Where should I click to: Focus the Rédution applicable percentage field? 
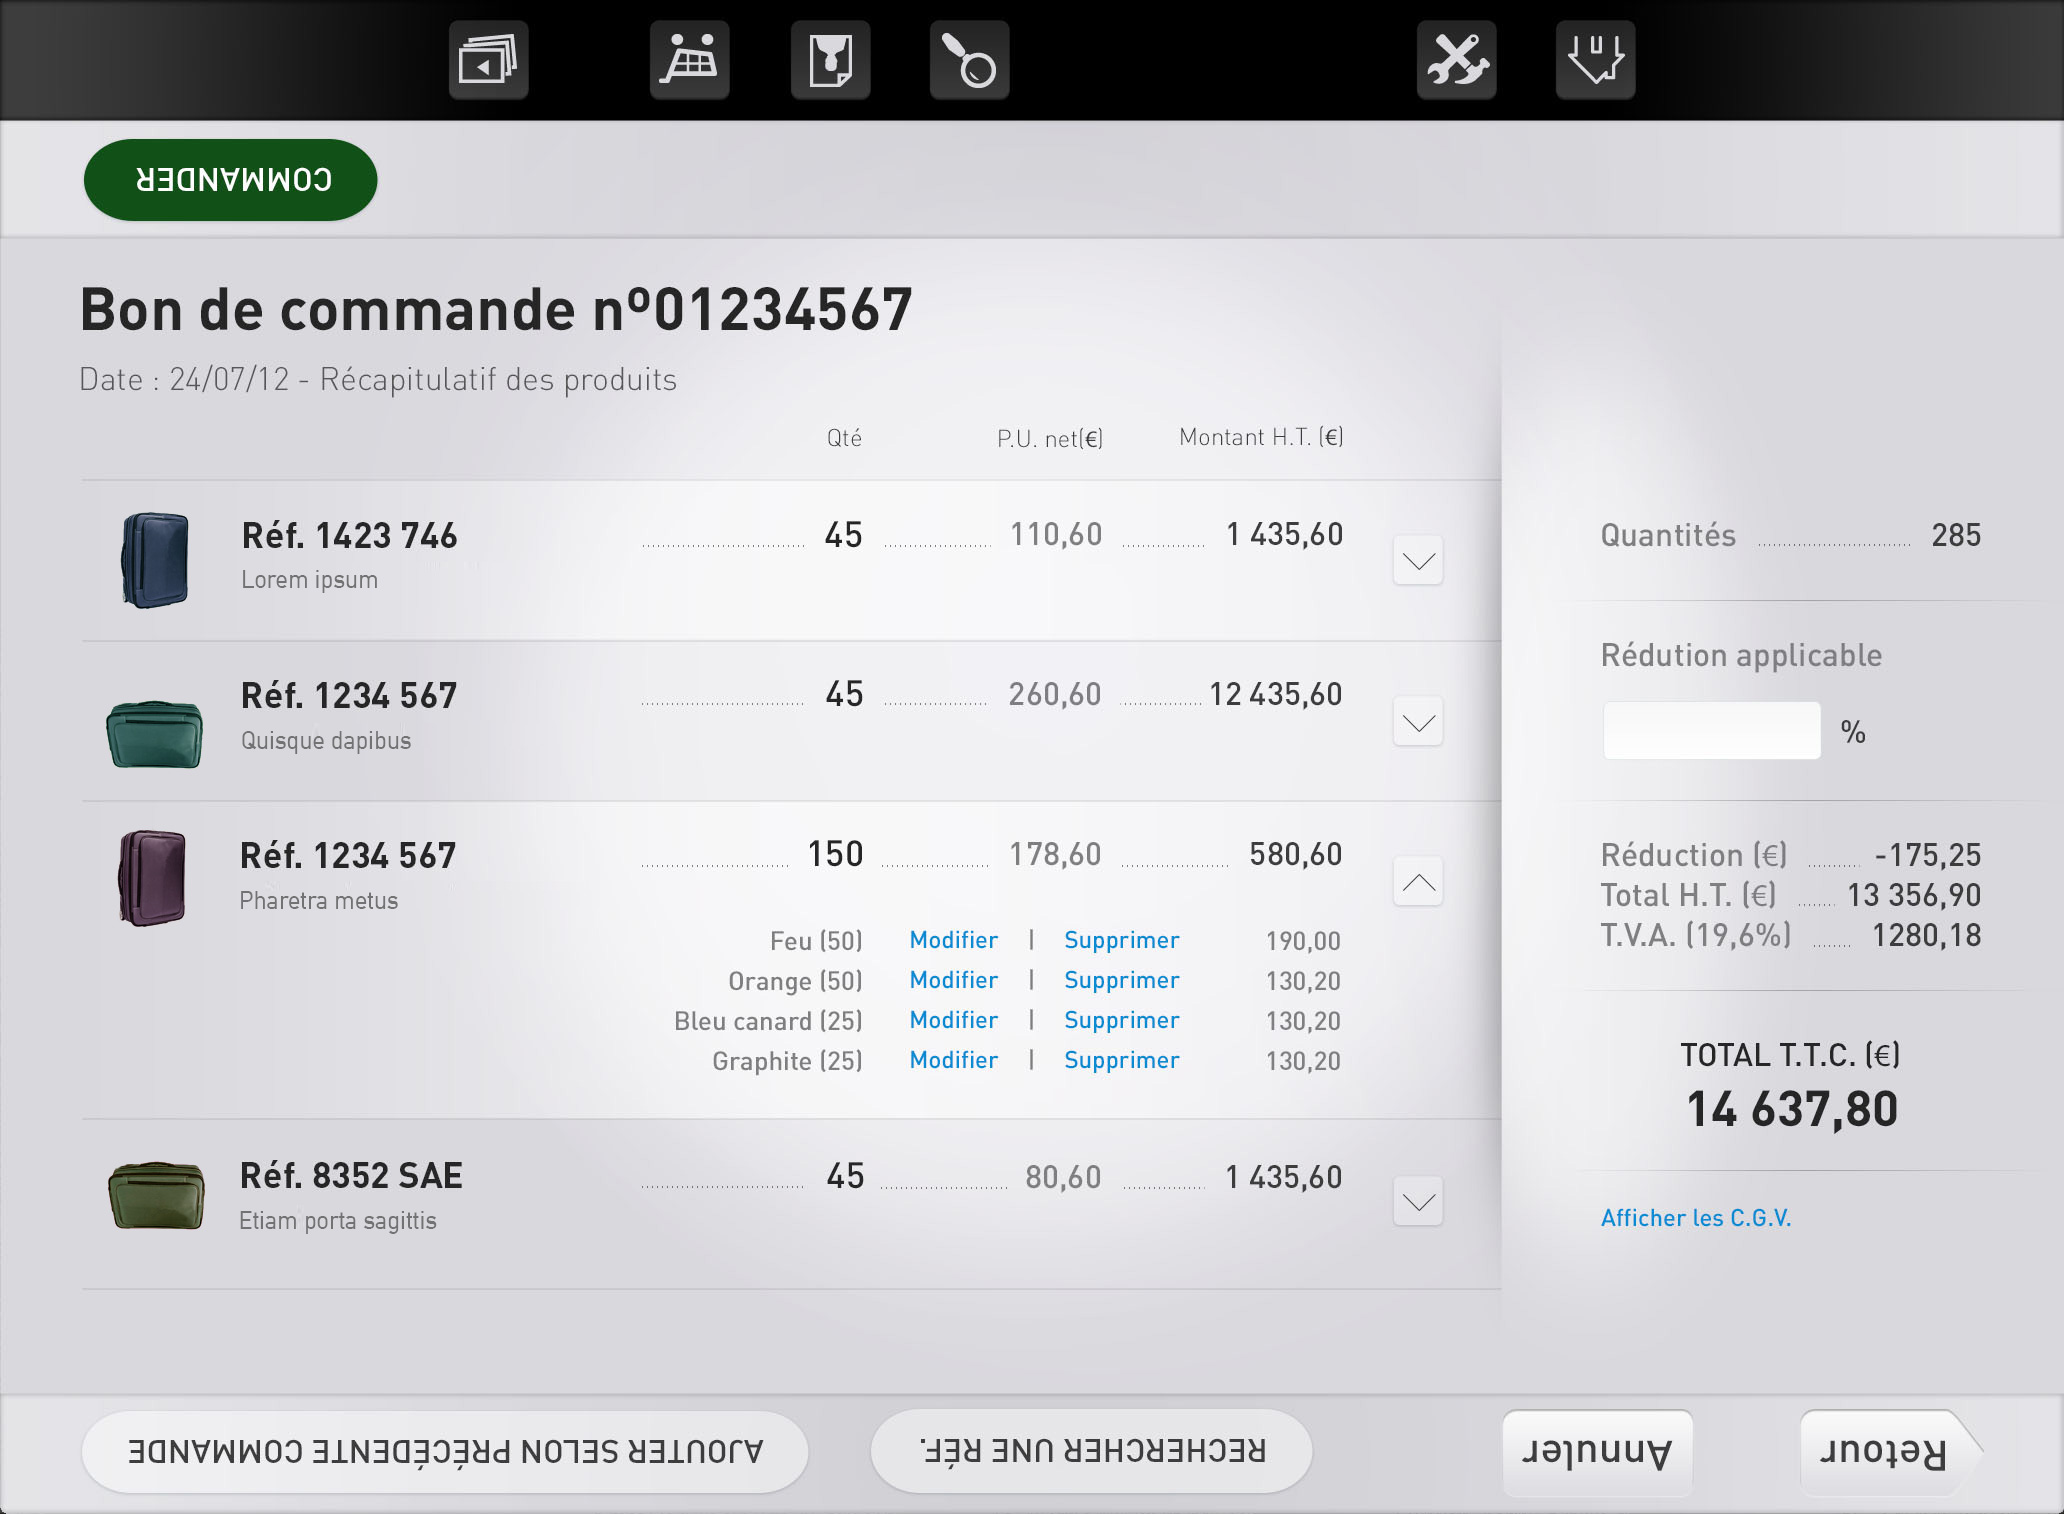click(x=1711, y=730)
